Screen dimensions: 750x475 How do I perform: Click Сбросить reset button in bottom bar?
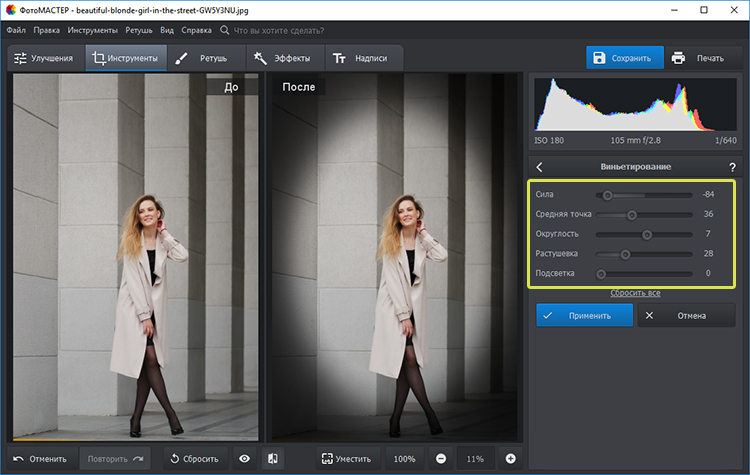[x=193, y=458]
